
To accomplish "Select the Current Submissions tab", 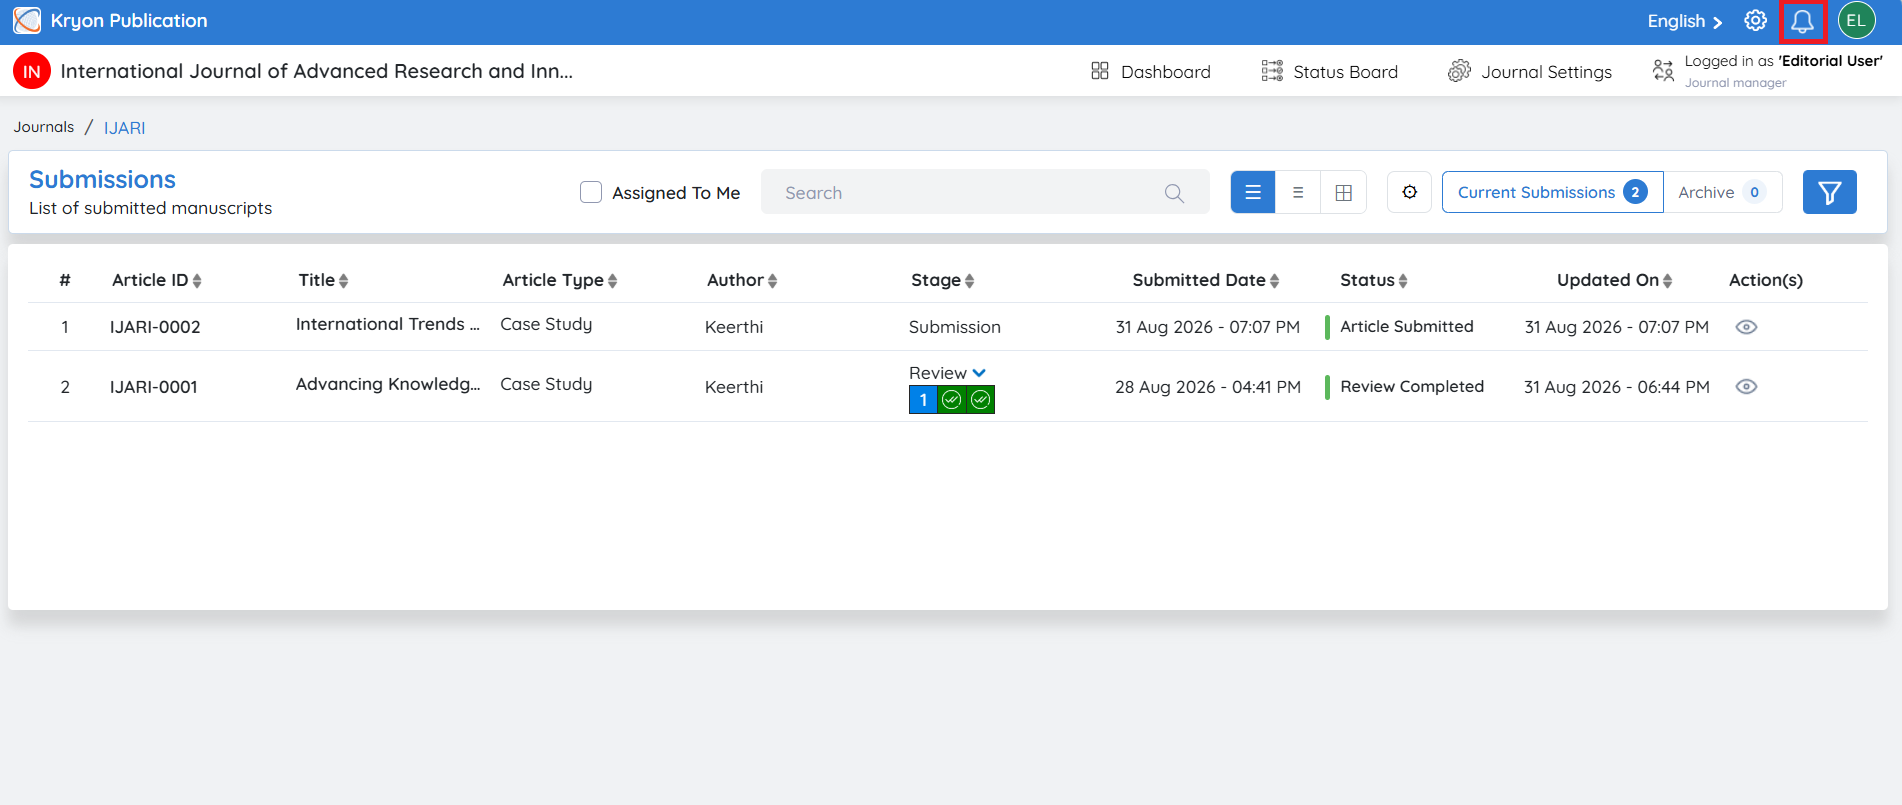I will [x=1552, y=192].
